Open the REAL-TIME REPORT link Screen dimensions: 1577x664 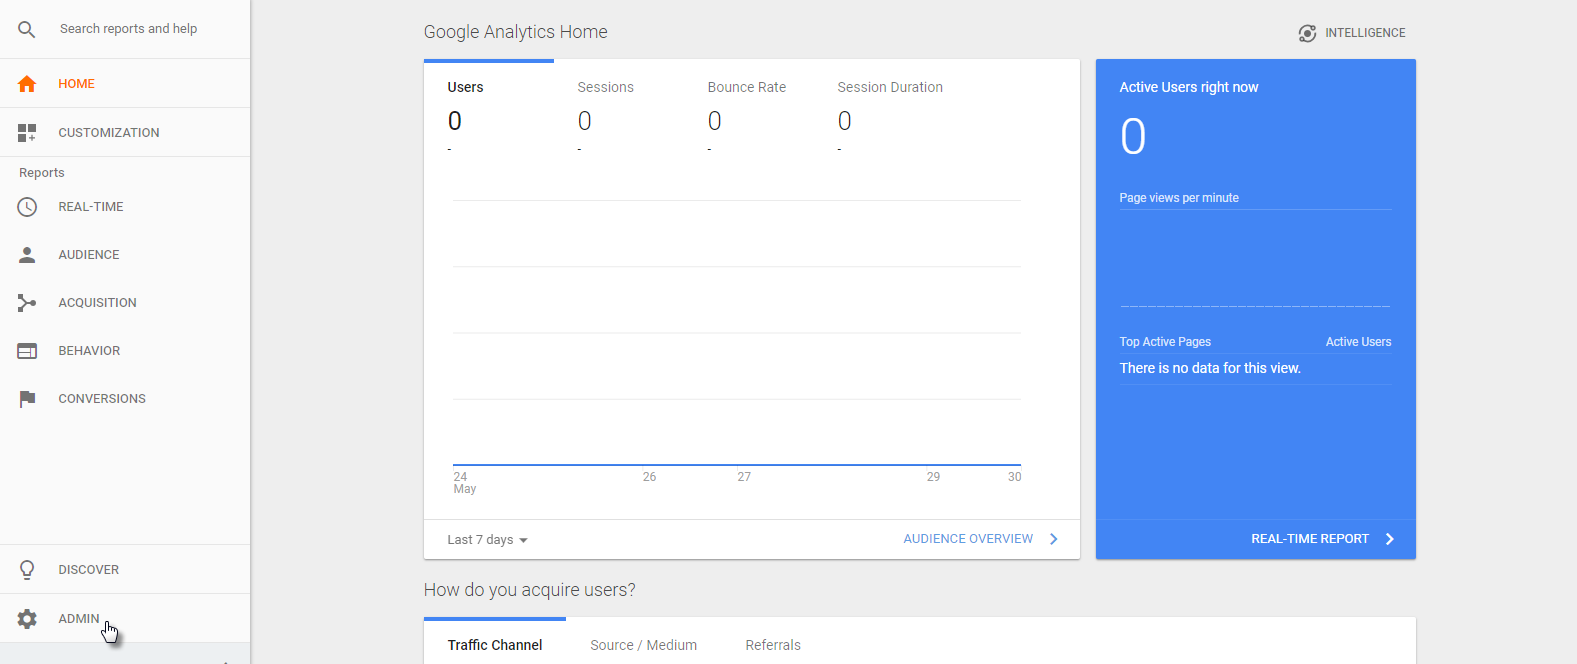click(1310, 539)
